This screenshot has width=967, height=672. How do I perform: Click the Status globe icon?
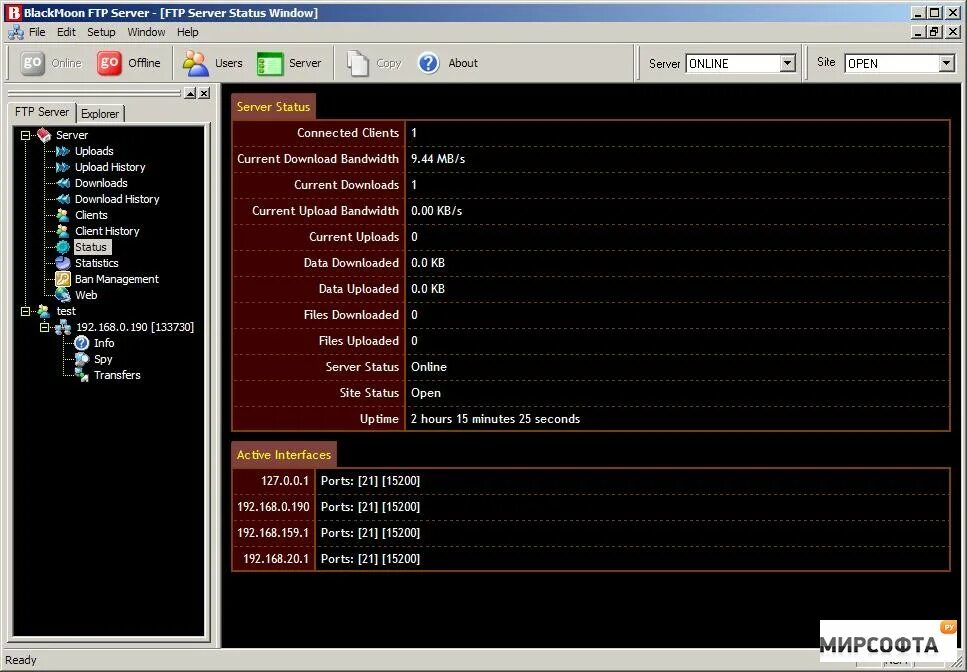pyautogui.click(x=63, y=247)
